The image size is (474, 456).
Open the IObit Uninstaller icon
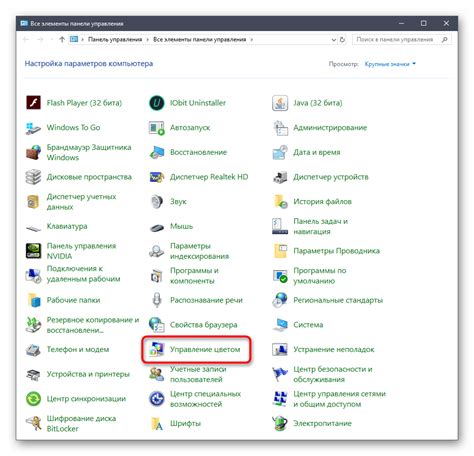pyautogui.click(x=157, y=103)
